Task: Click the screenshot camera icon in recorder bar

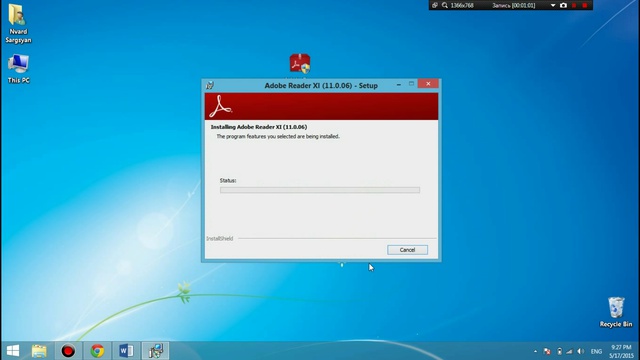Action: pos(564,5)
